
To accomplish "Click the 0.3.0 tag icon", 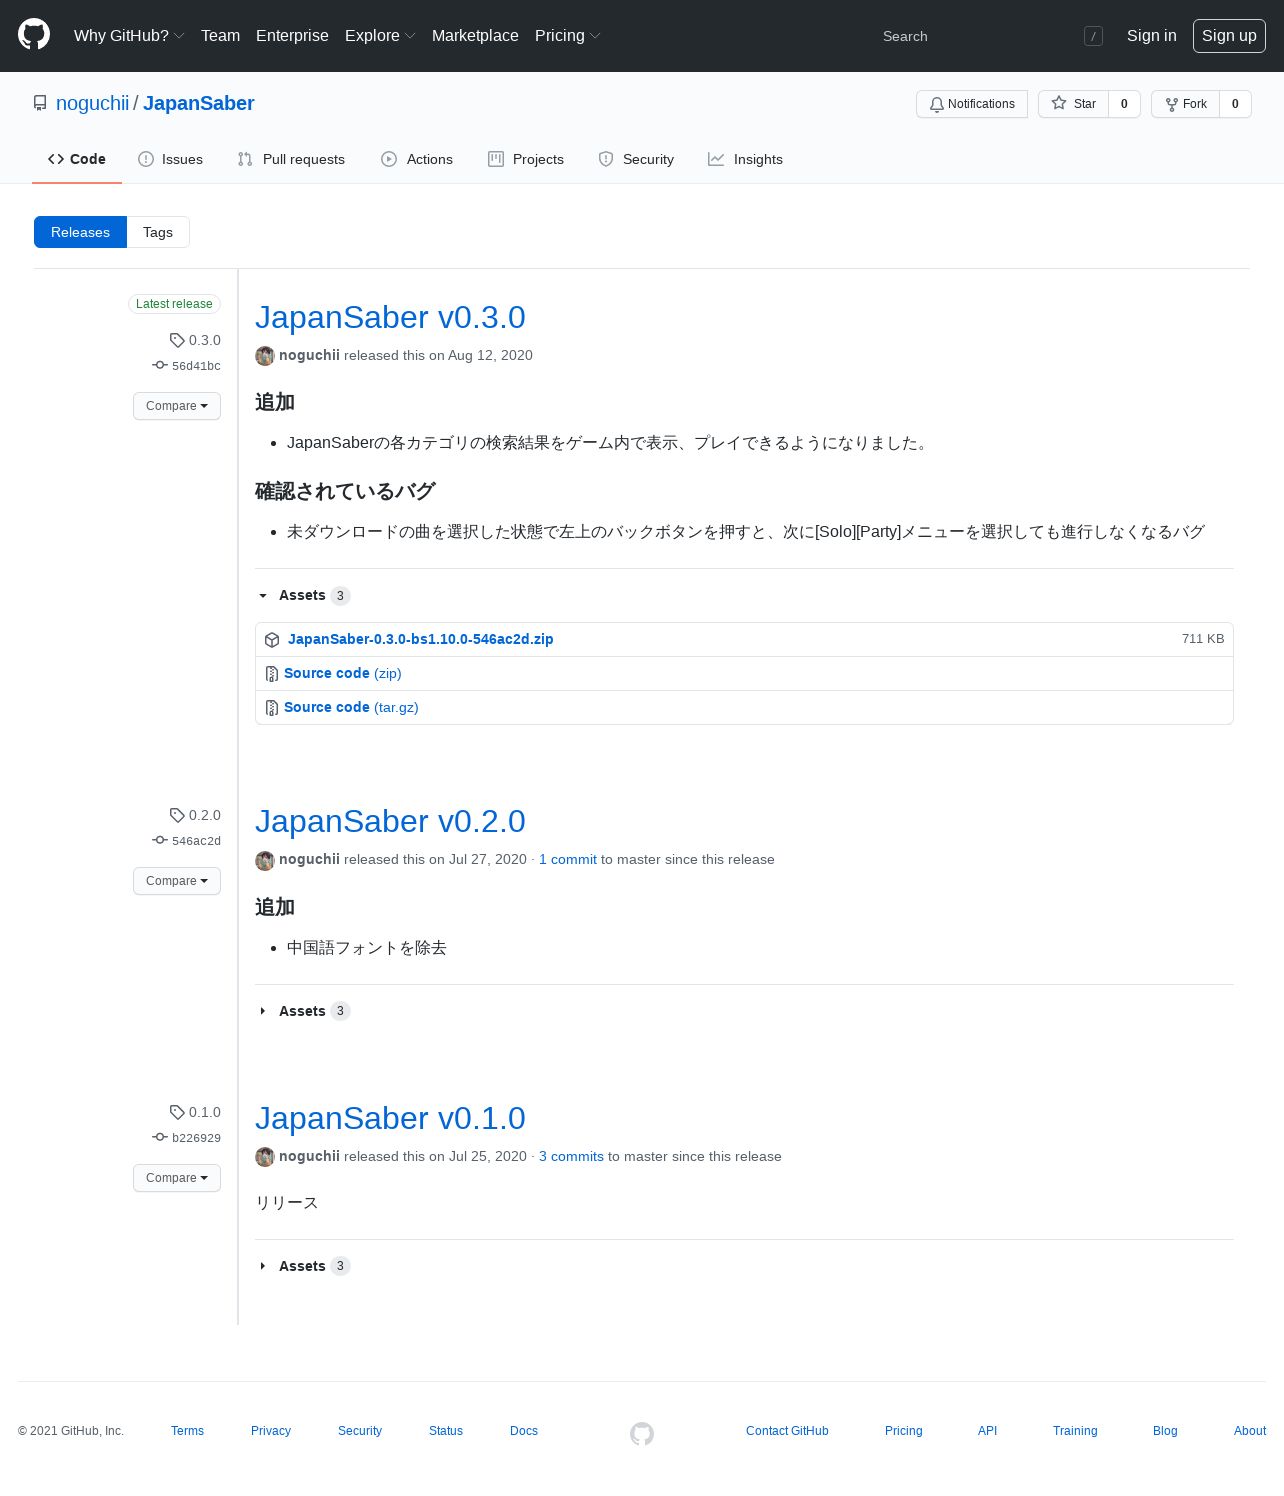I will tap(177, 340).
